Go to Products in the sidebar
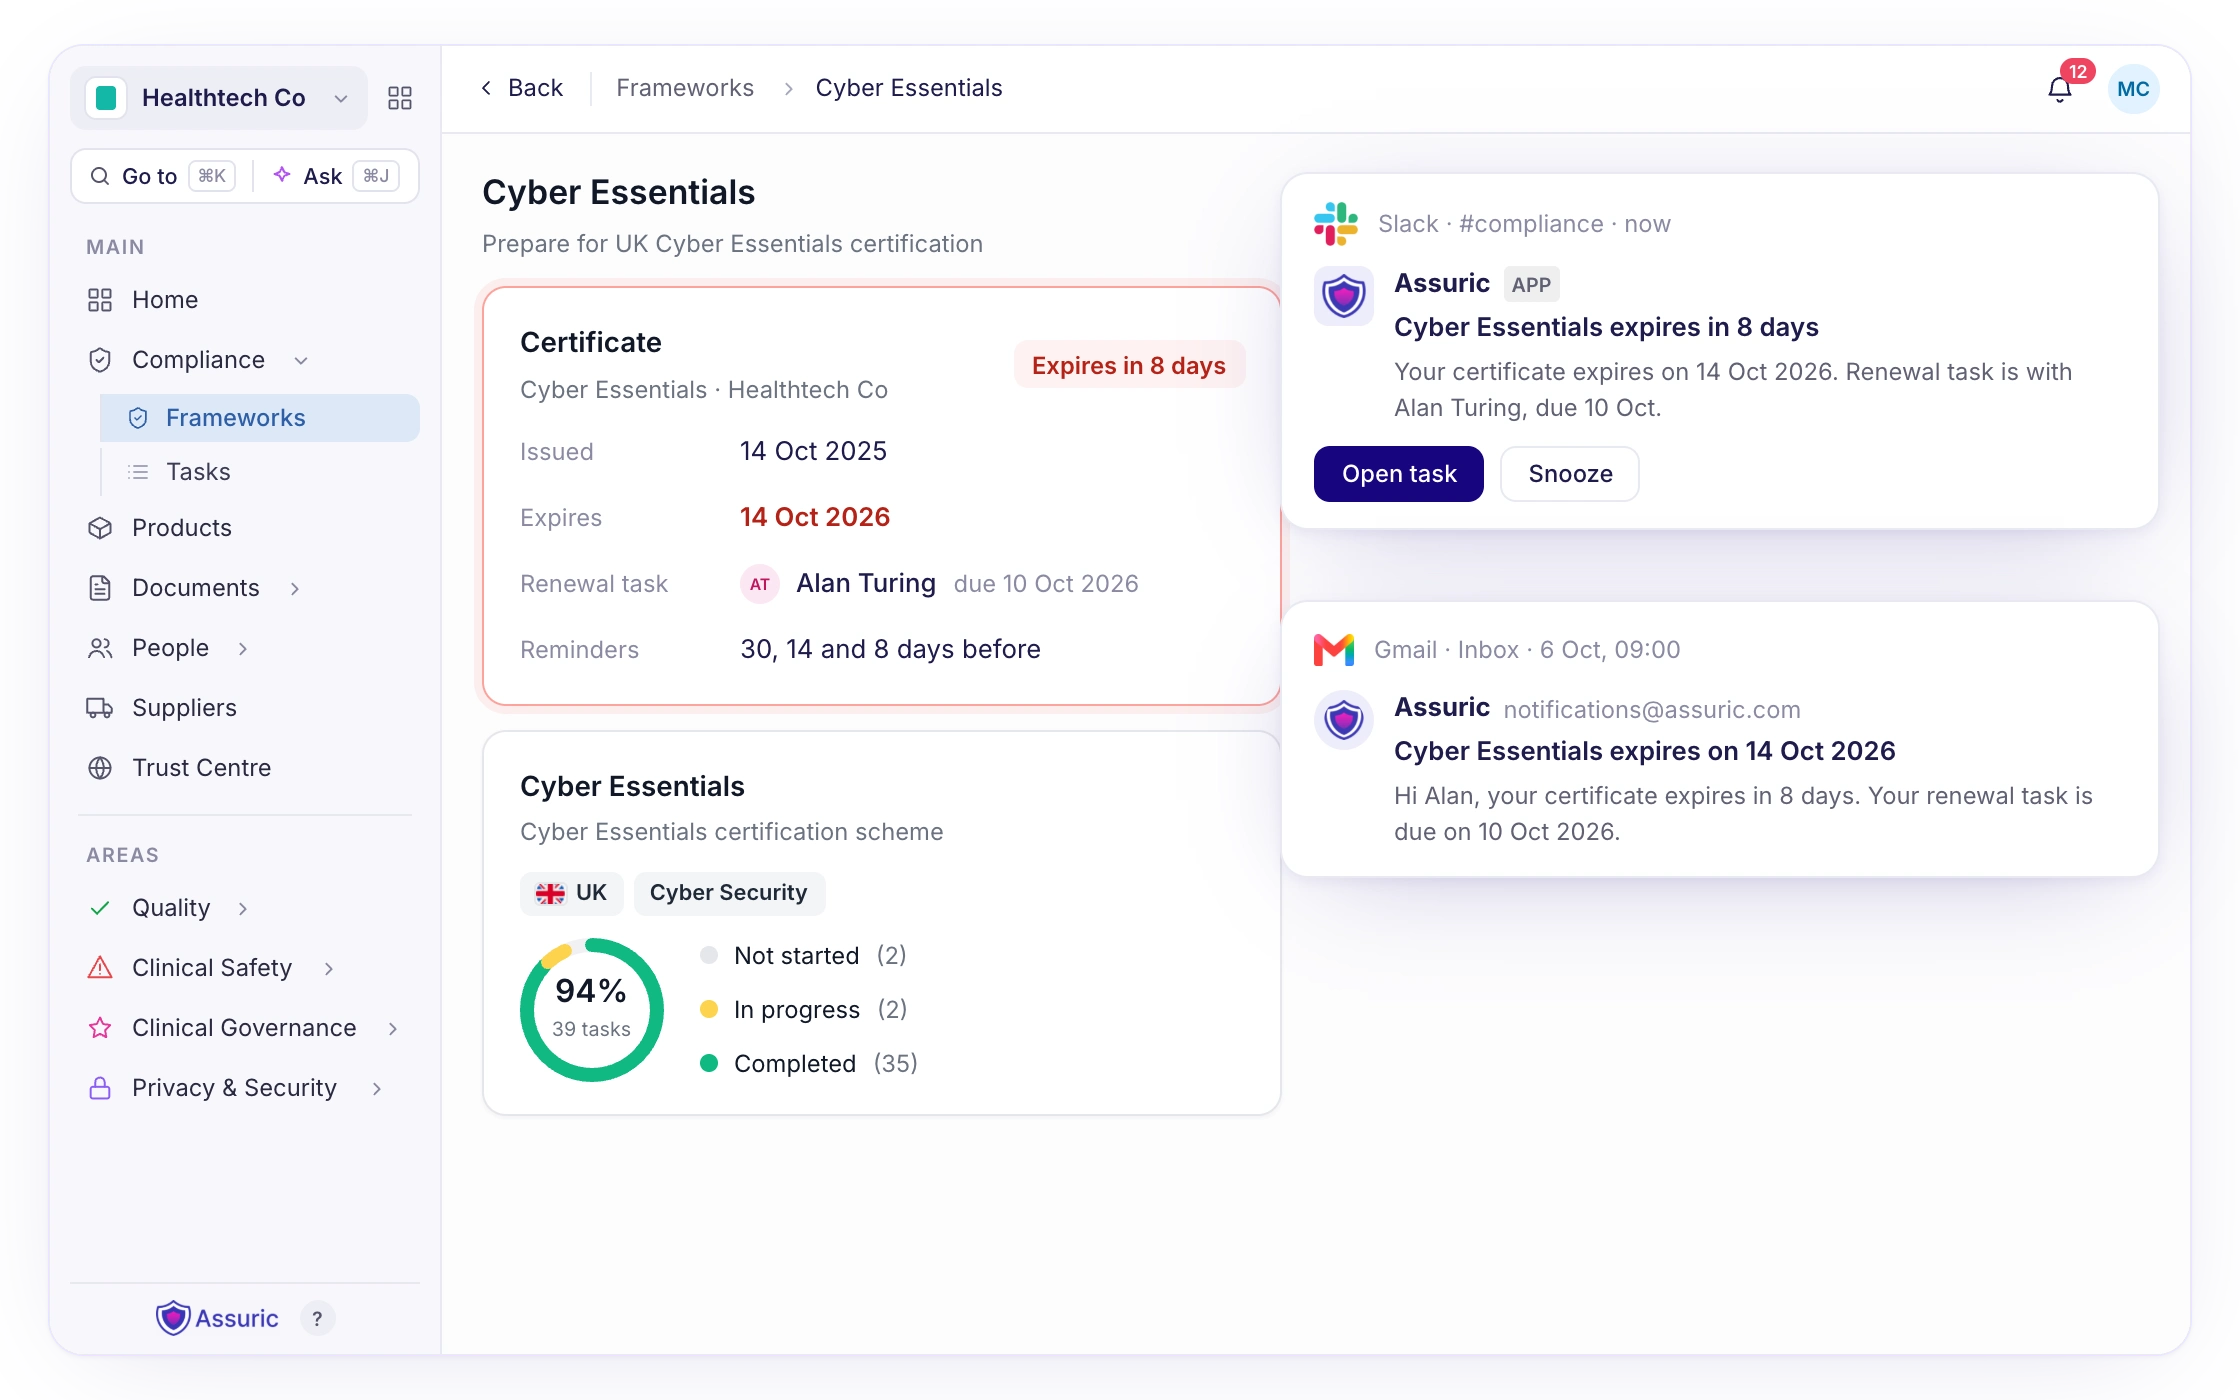Image resolution: width=2240 pixels, height=1400 pixels. click(245, 528)
